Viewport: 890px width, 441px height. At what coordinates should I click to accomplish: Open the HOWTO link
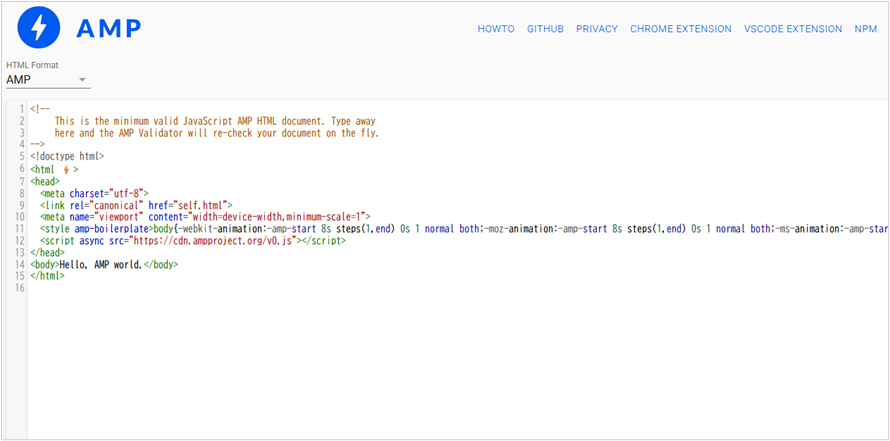tap(496, 29)
